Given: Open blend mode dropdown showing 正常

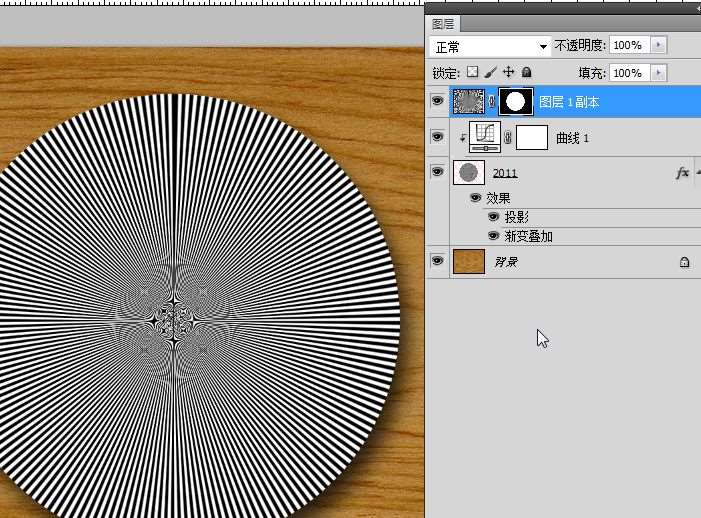Looking at the screenshot, I should [490, 46].
